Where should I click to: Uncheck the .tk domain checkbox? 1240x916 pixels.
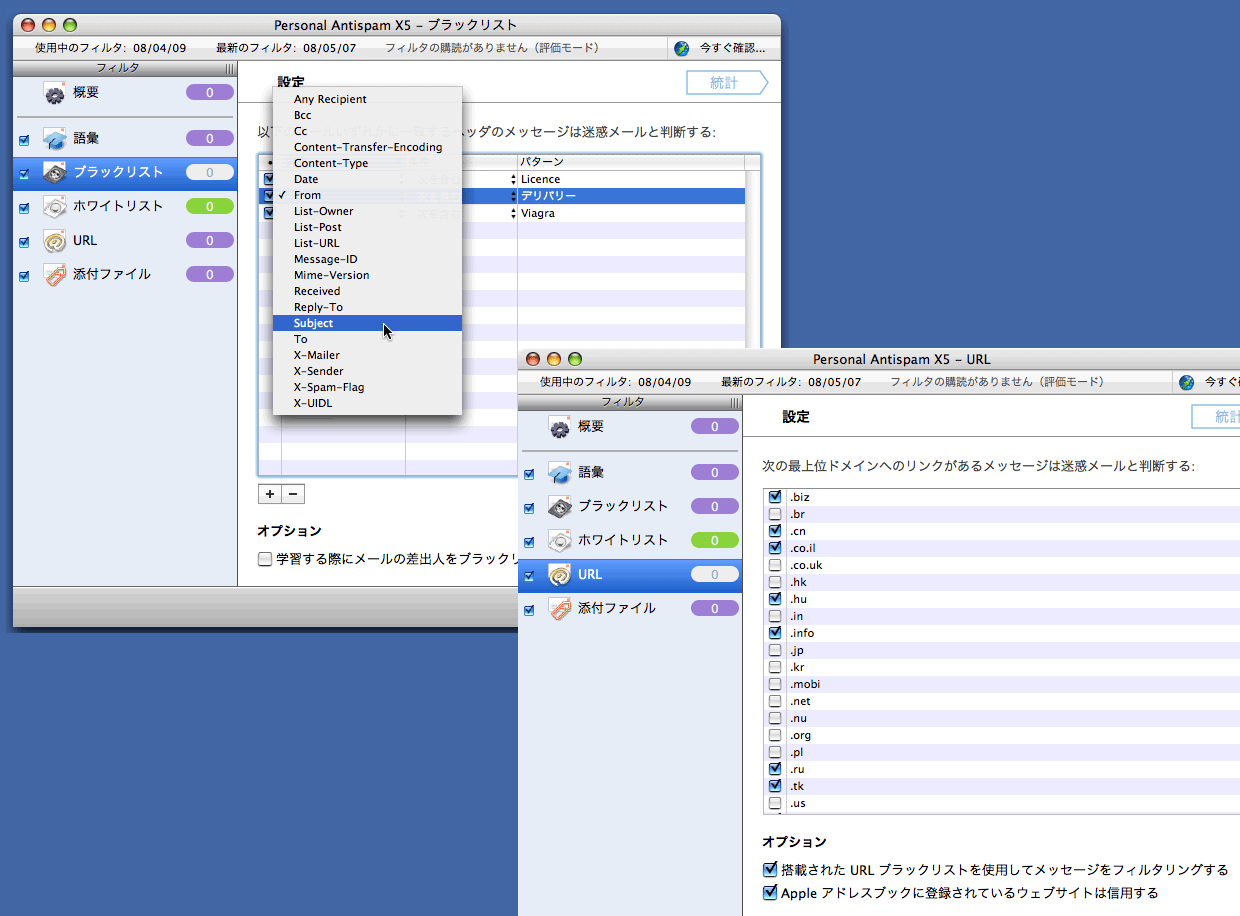[775, 786]
